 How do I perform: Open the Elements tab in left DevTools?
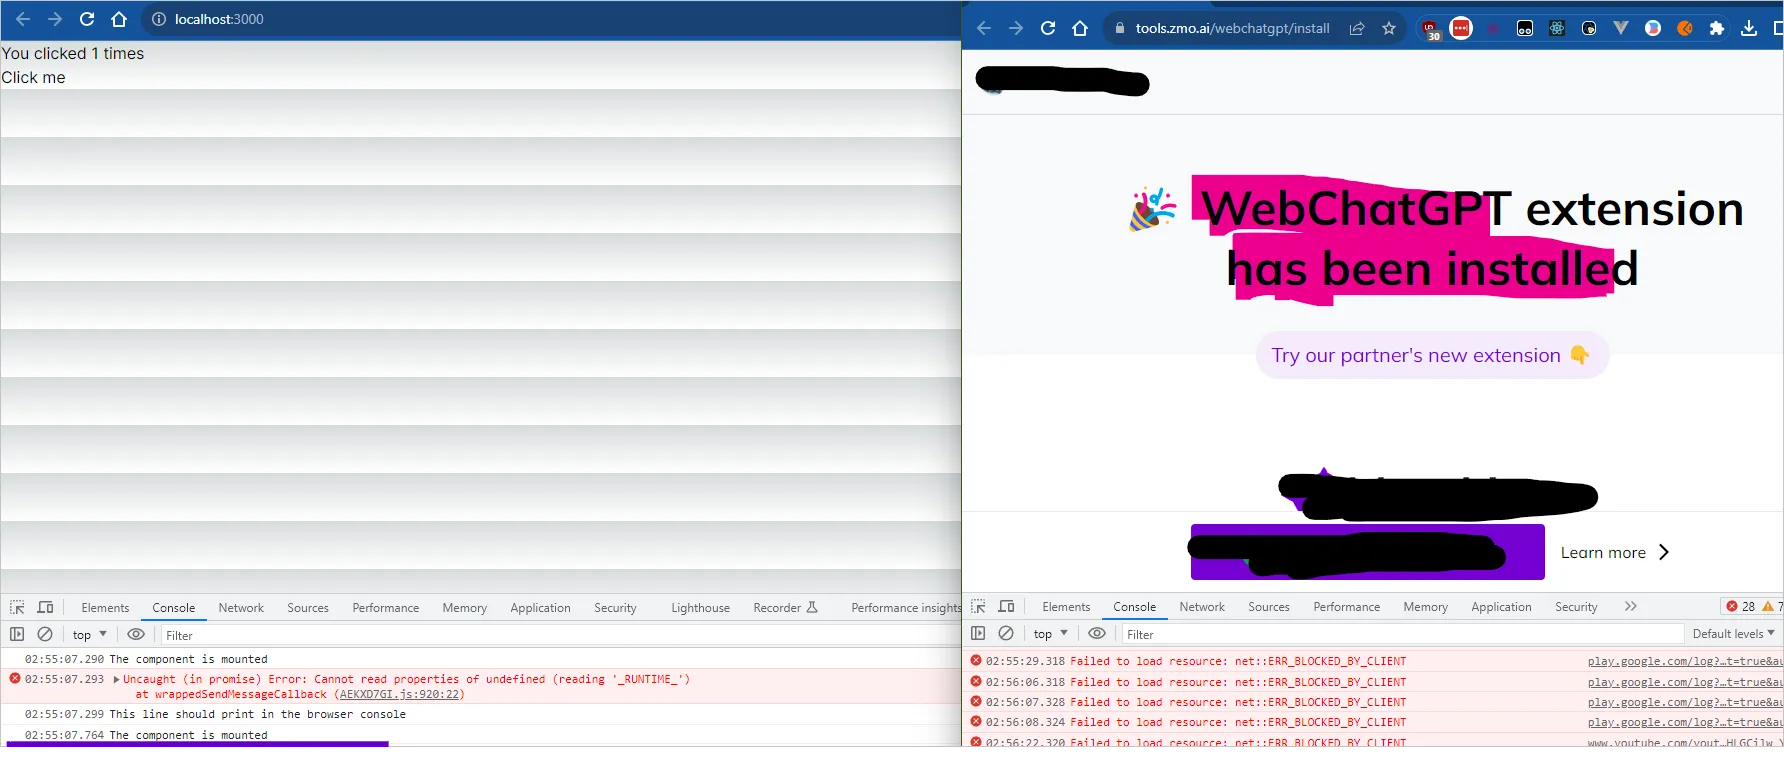click(105, 608)
